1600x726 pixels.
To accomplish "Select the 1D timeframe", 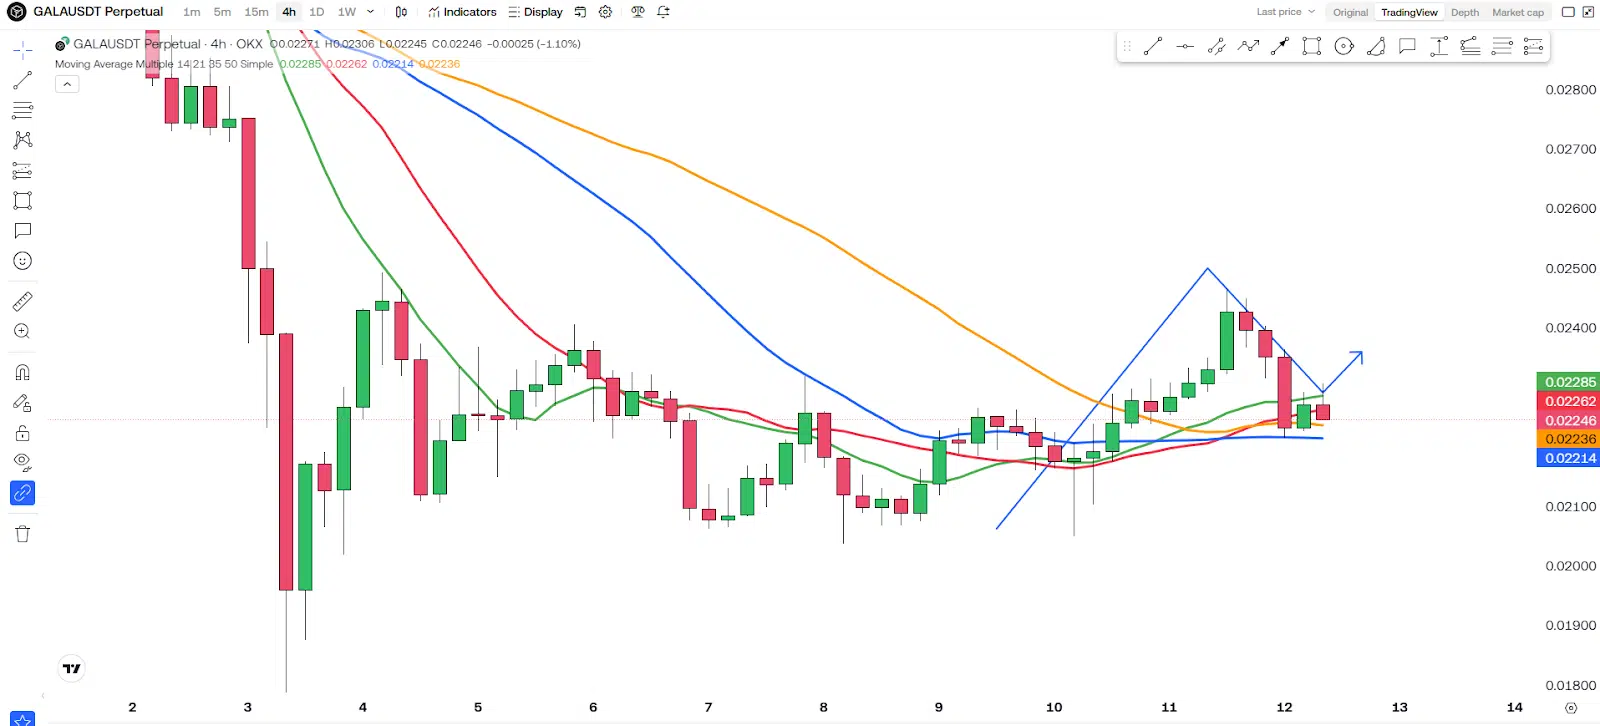I will click(x=316, y=12).
